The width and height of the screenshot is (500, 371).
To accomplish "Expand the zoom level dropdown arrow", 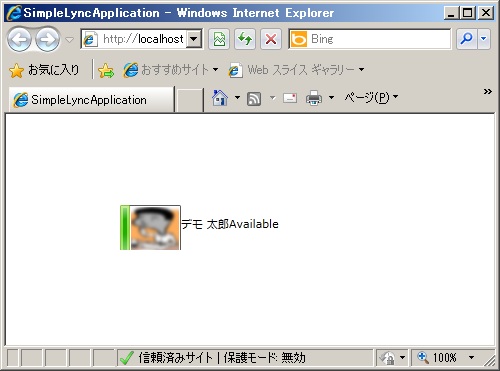I will (x=471, y=358).
